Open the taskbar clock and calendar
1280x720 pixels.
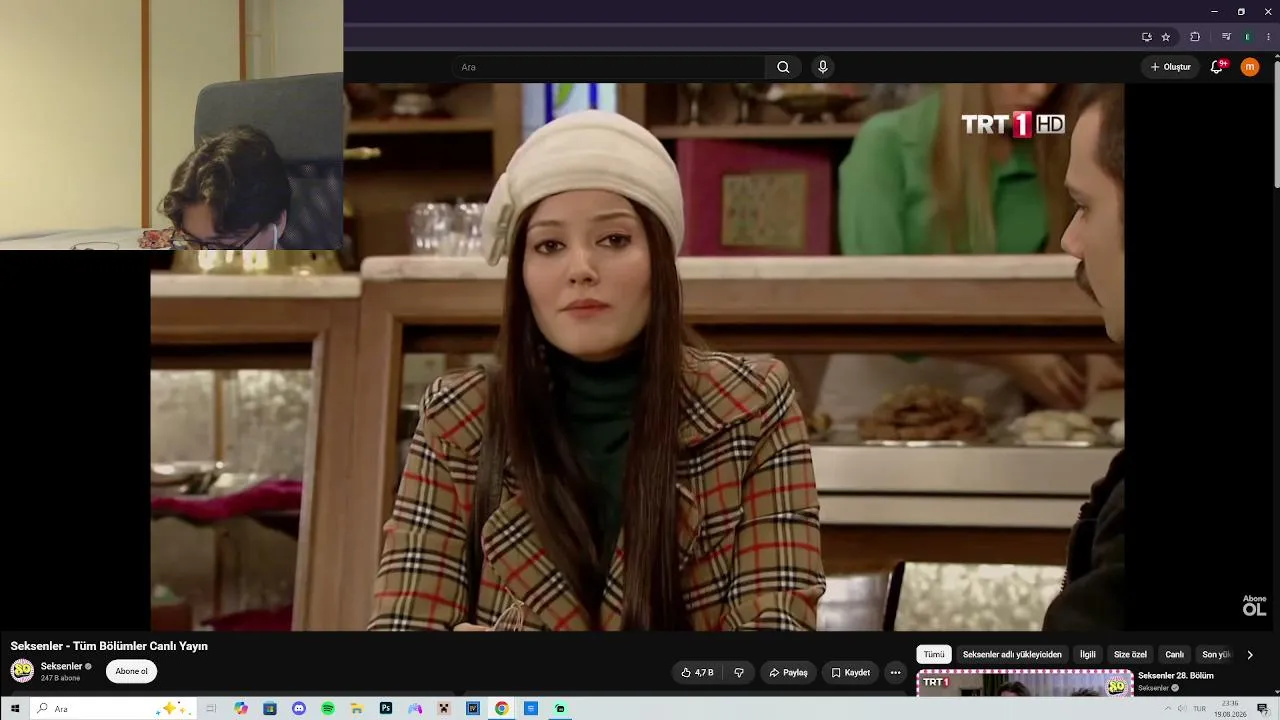click(x=1230, y=709)
